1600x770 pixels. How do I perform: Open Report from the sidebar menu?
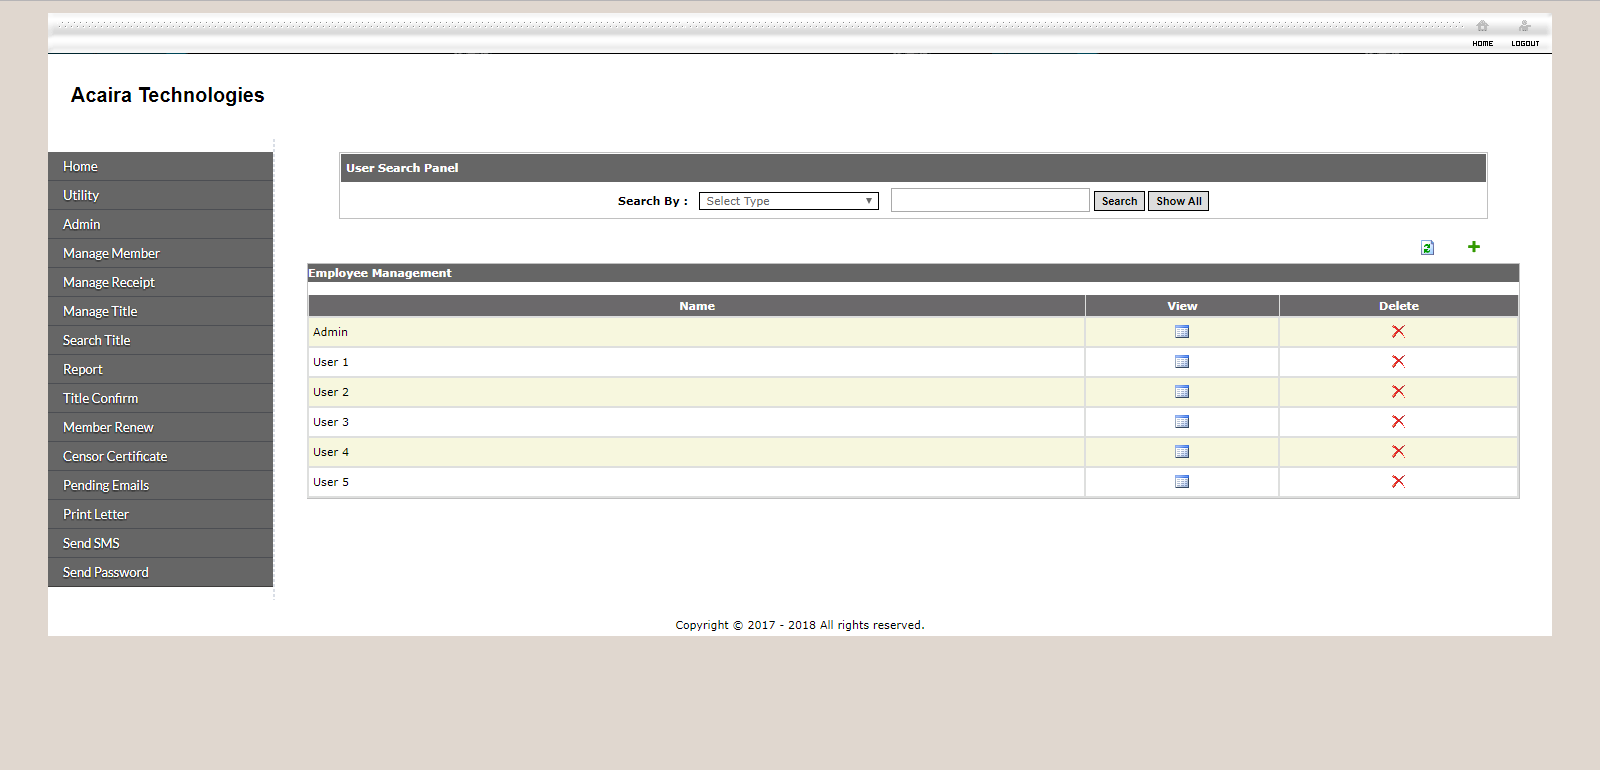(83, 370)
